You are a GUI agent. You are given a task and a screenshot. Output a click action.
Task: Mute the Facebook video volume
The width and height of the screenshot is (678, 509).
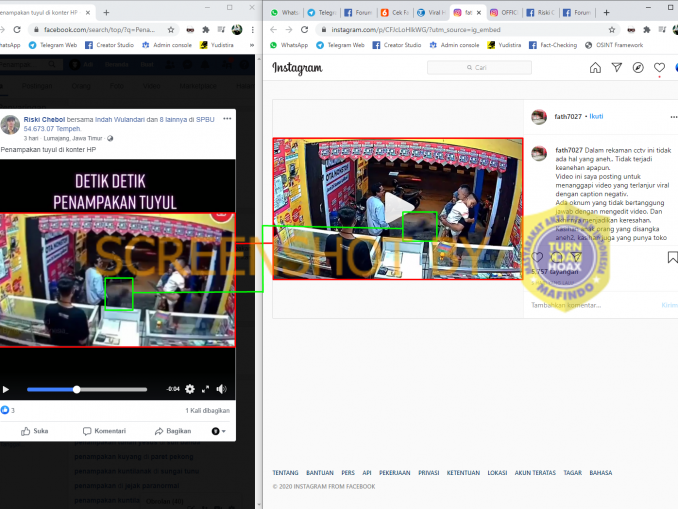[x=221, y=389]
